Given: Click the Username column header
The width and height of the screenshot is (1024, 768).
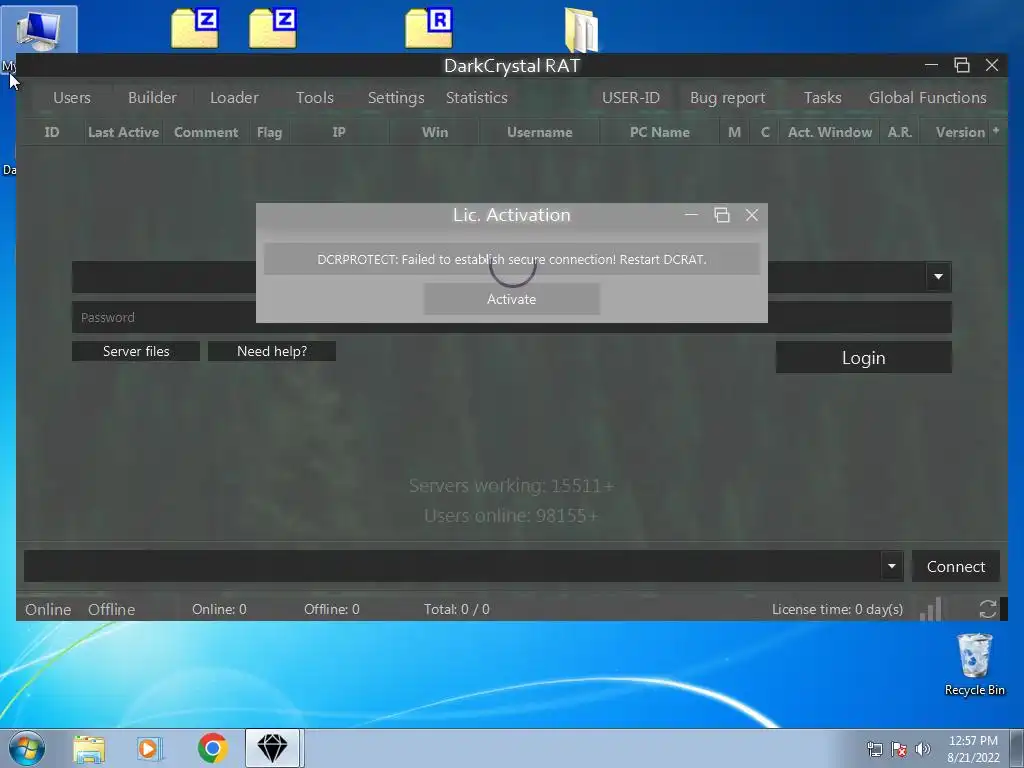Looking at the screenshot, I should (539, 132).
